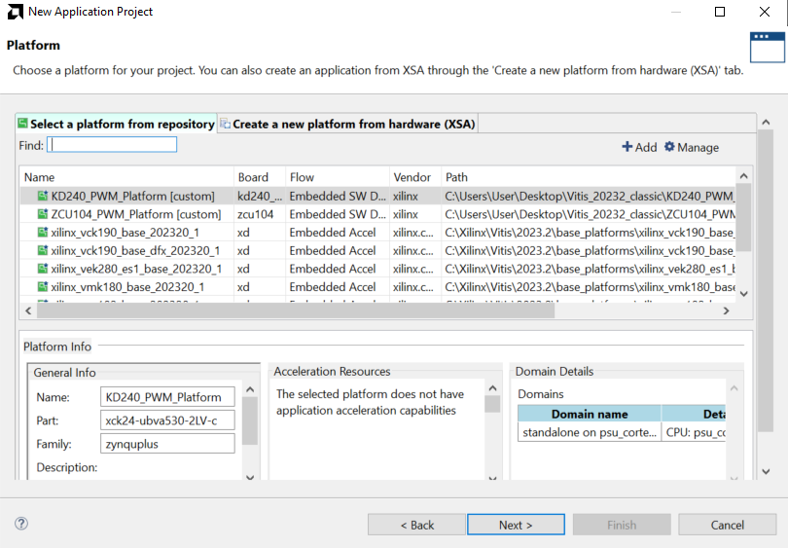Click the Domain name column header
Viewport: 788px width, 548px height.
(x=589, y=414)
